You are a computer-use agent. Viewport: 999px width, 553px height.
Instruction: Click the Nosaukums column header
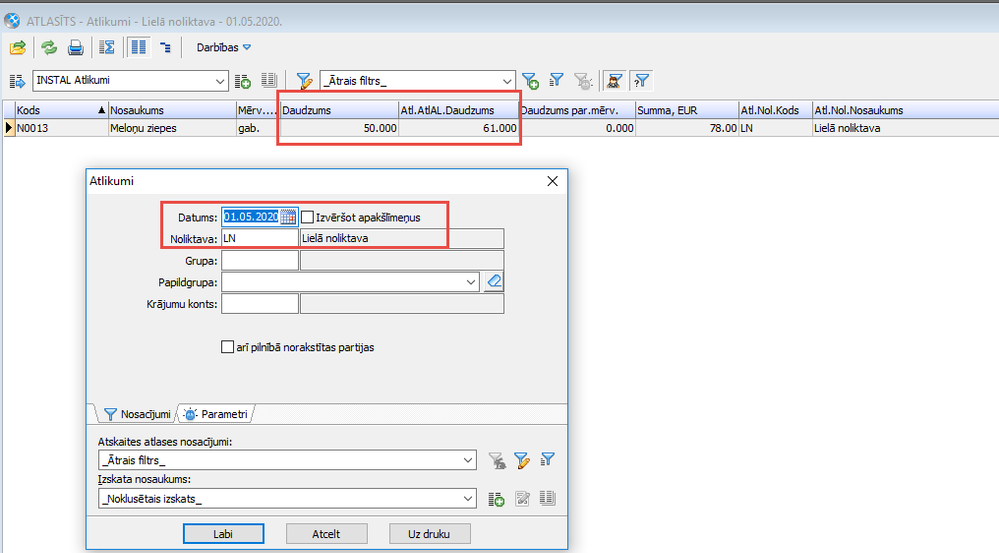pos(172,110)
